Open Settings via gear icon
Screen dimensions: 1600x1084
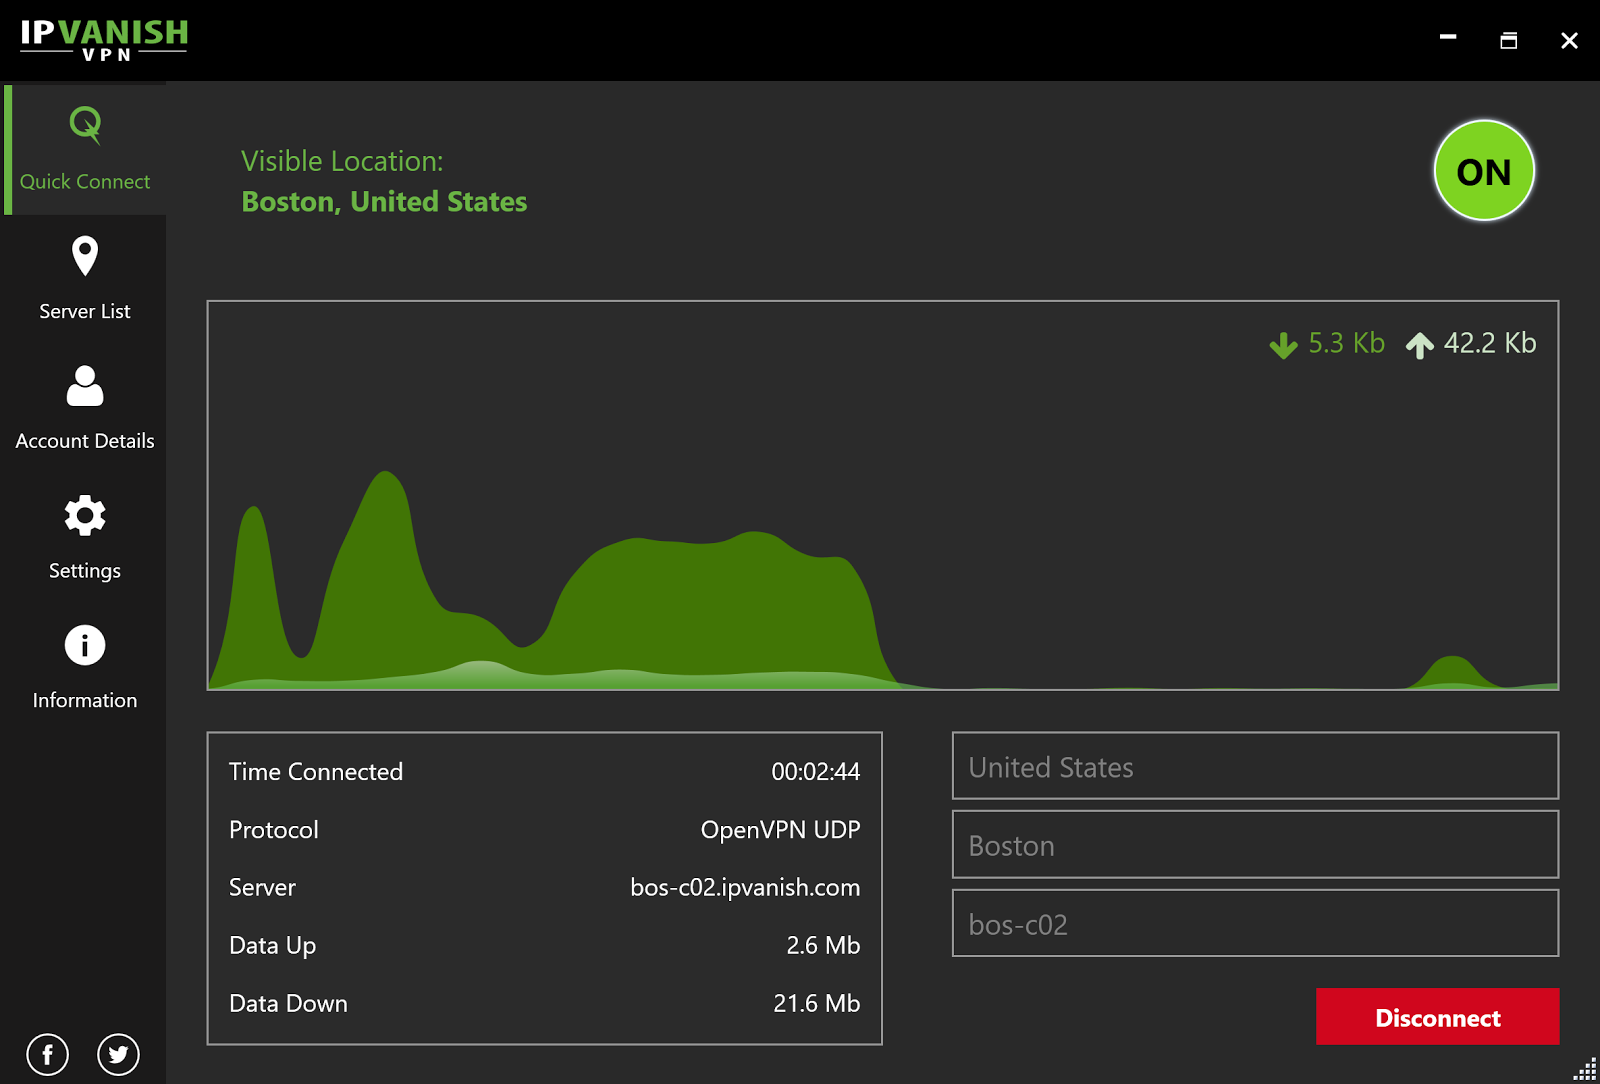pyautogui.click(x=85, y=516)
